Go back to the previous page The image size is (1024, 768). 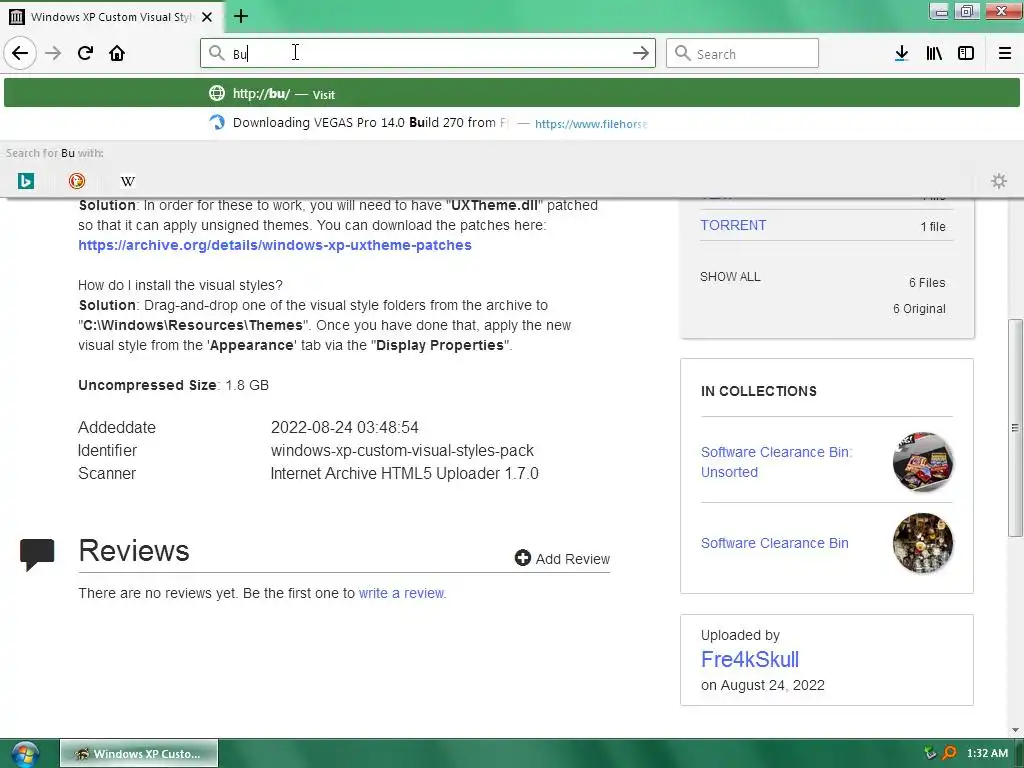coord(20,53)
